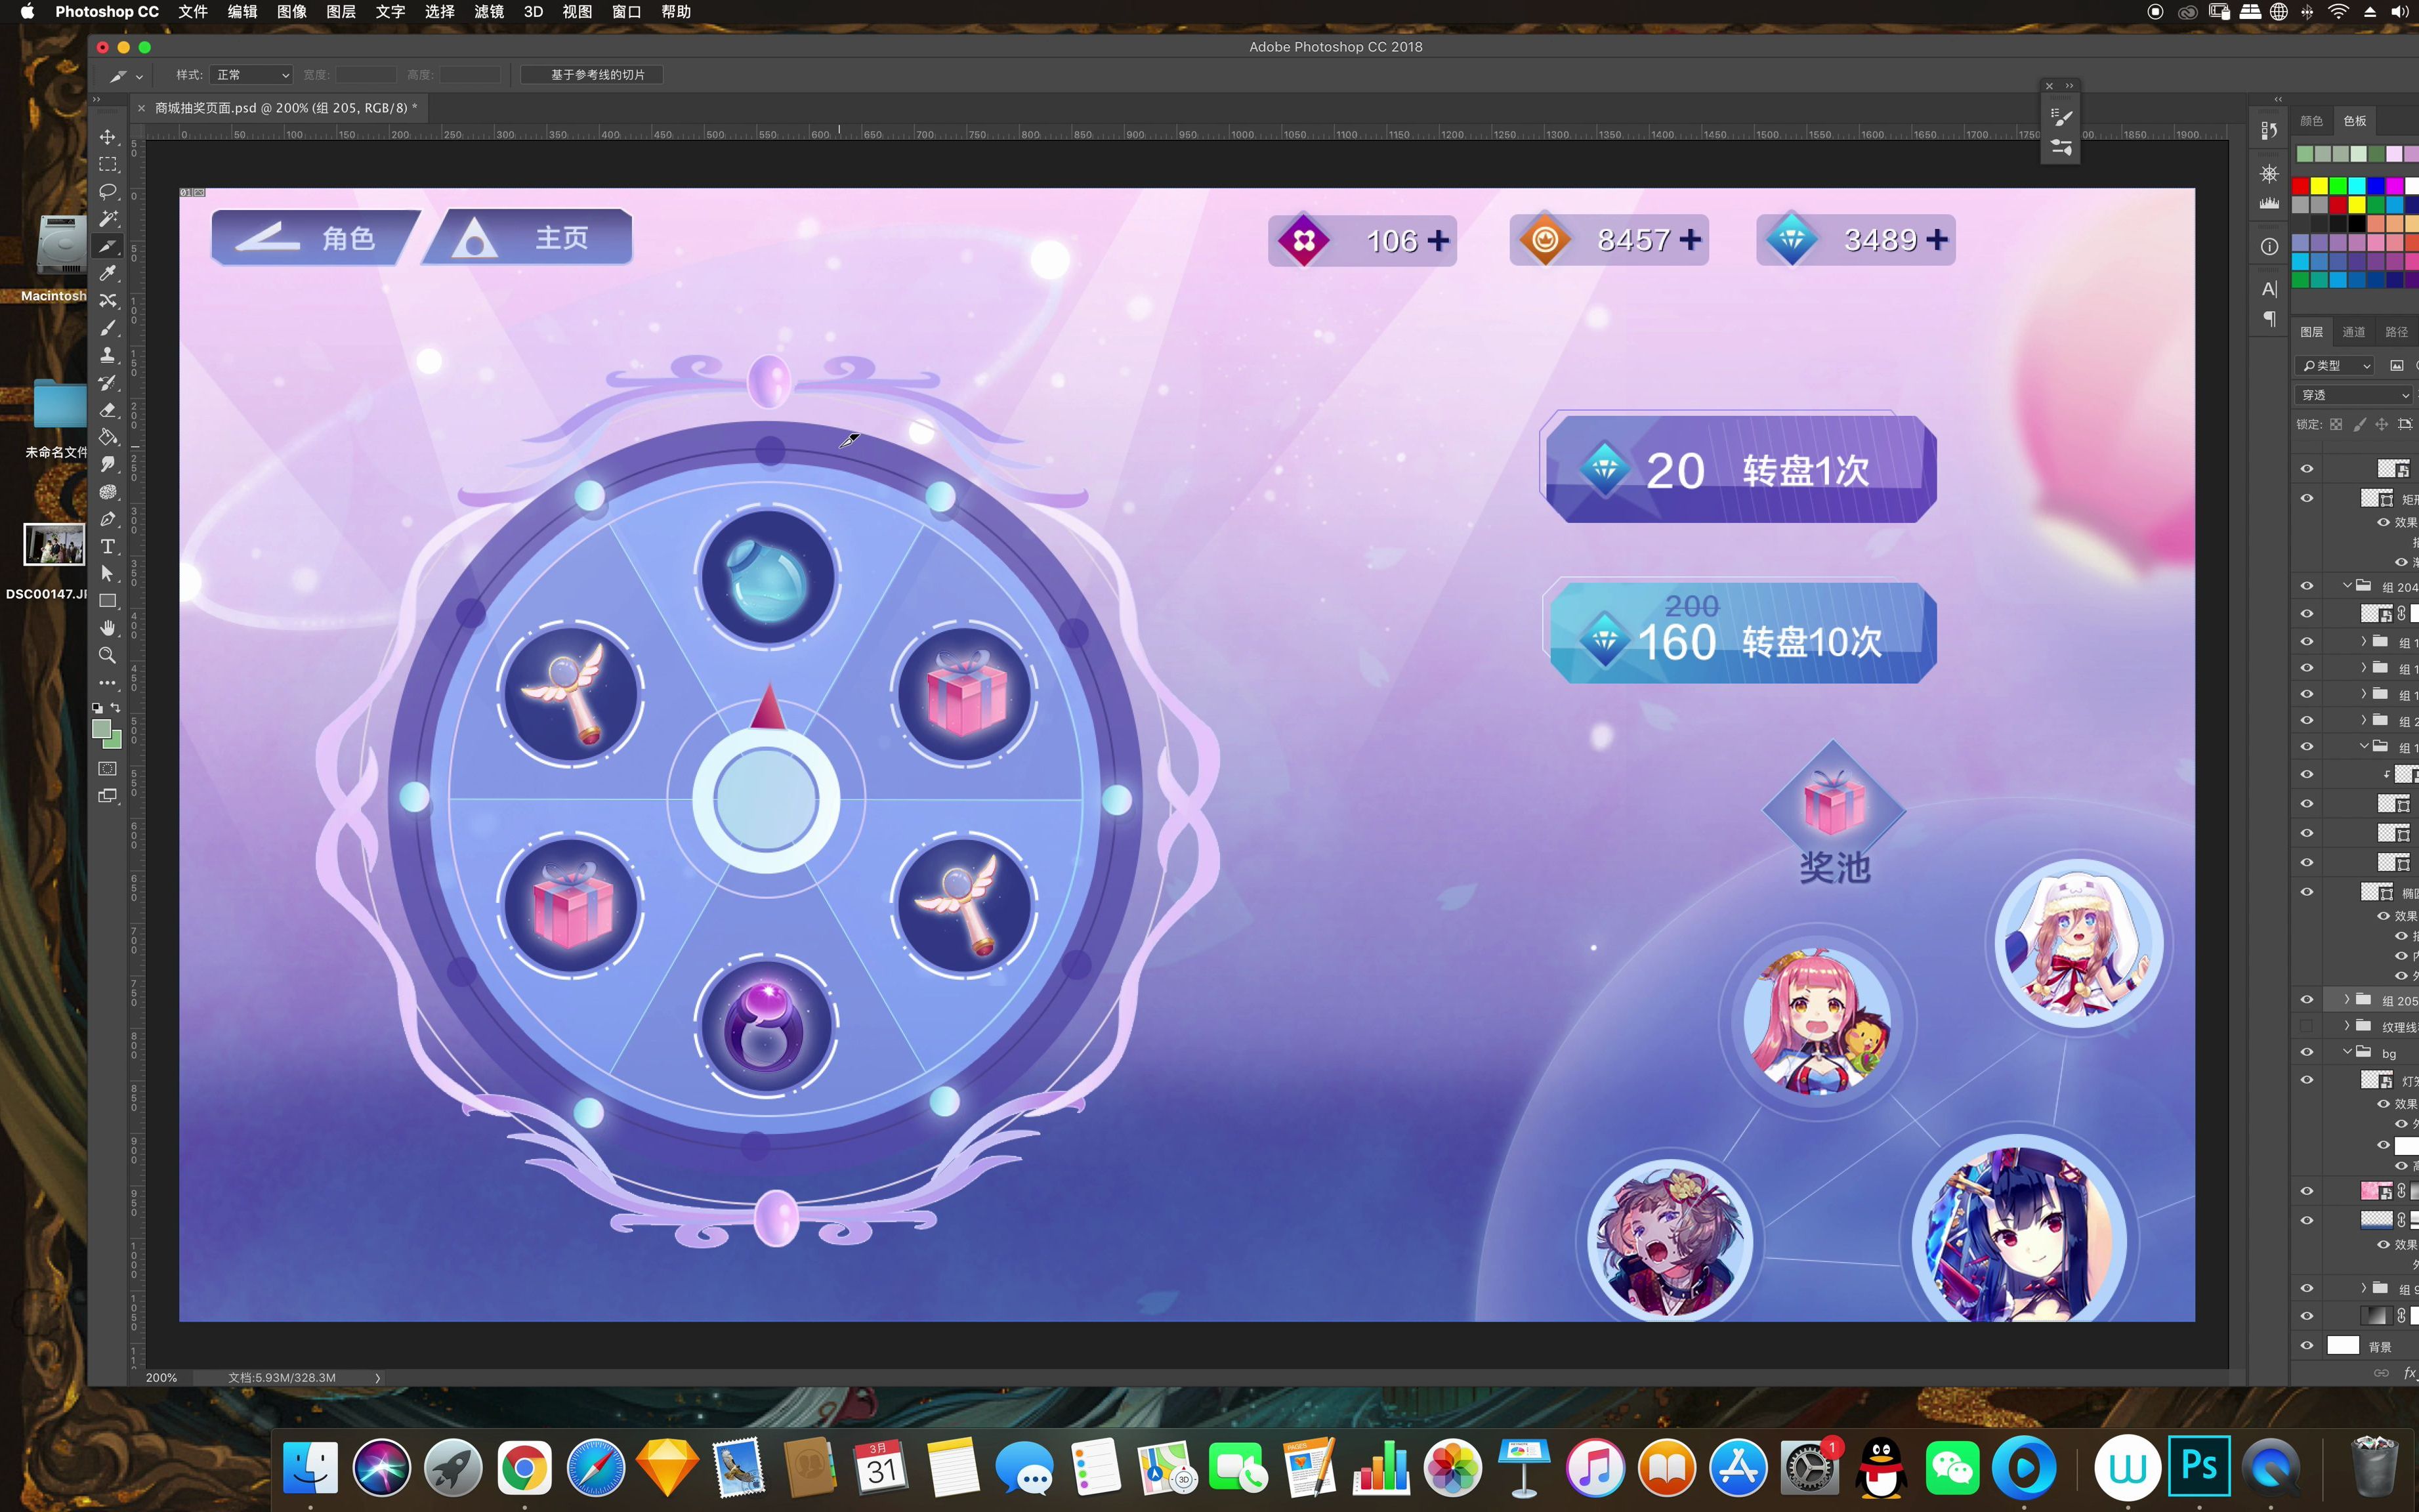Open the Info panel icon
The image size is (2419, 1512).
(2269, 246)
